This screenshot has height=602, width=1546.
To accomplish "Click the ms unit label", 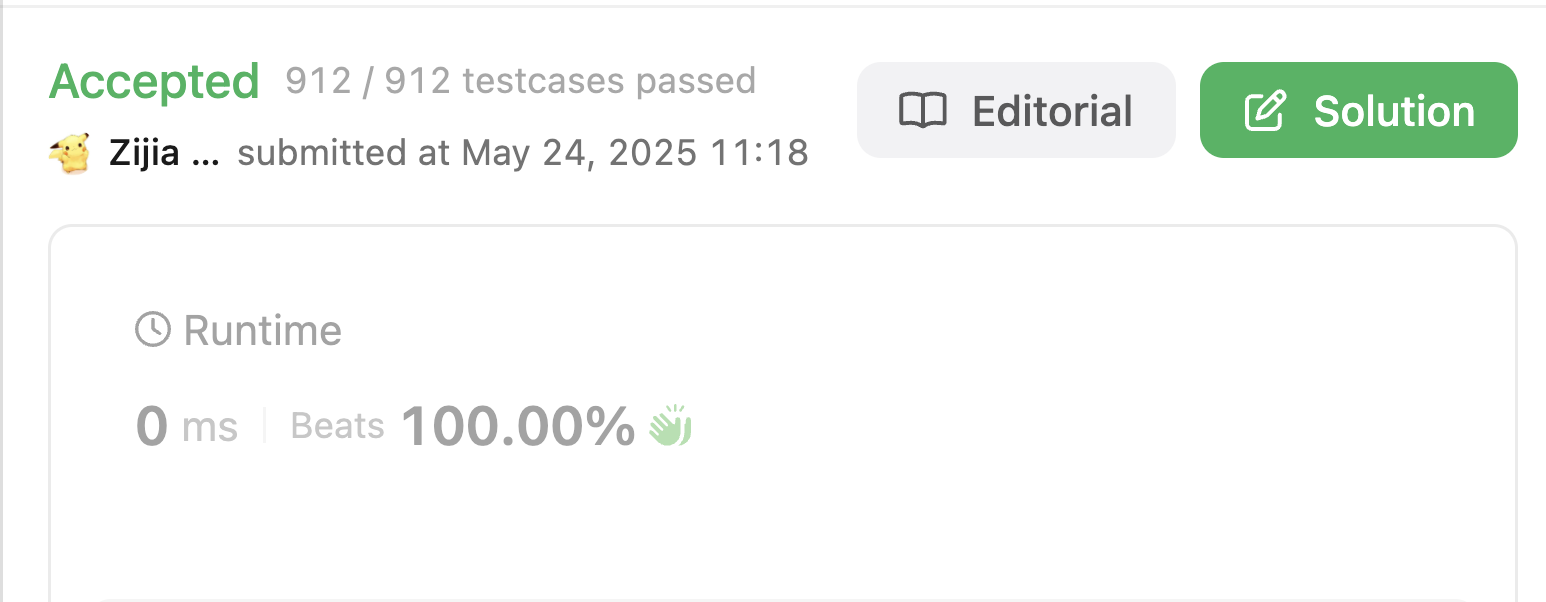I will tap(210, 428).
